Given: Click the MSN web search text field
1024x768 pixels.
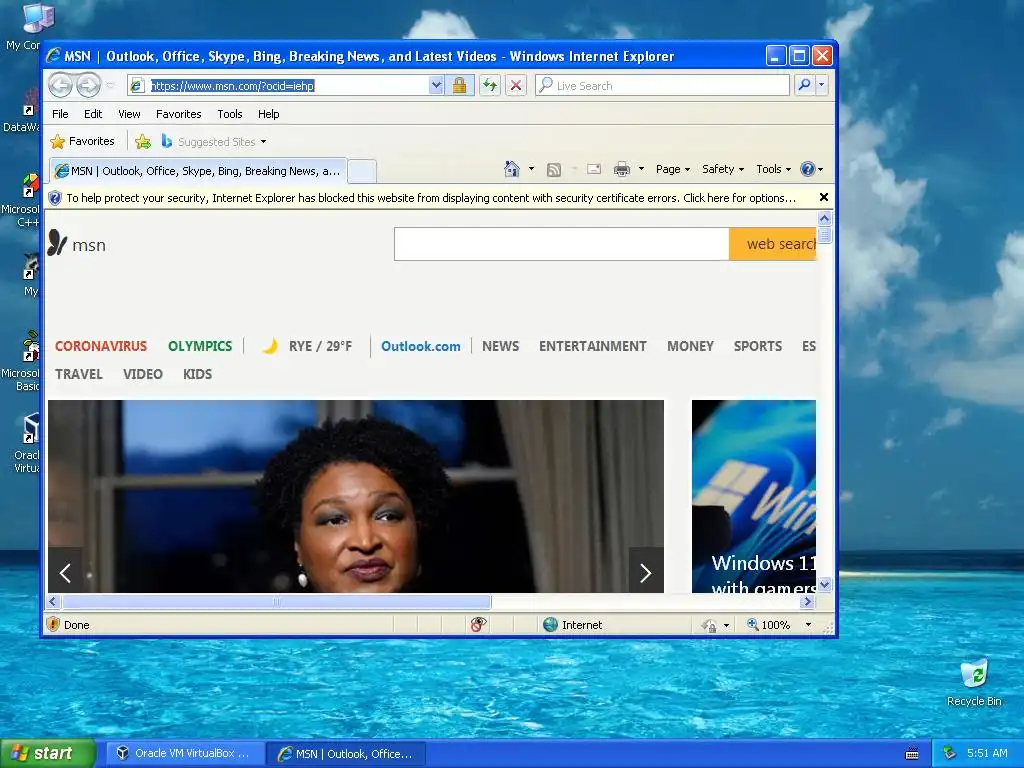Looking at the screenshot, I should 562,244.
